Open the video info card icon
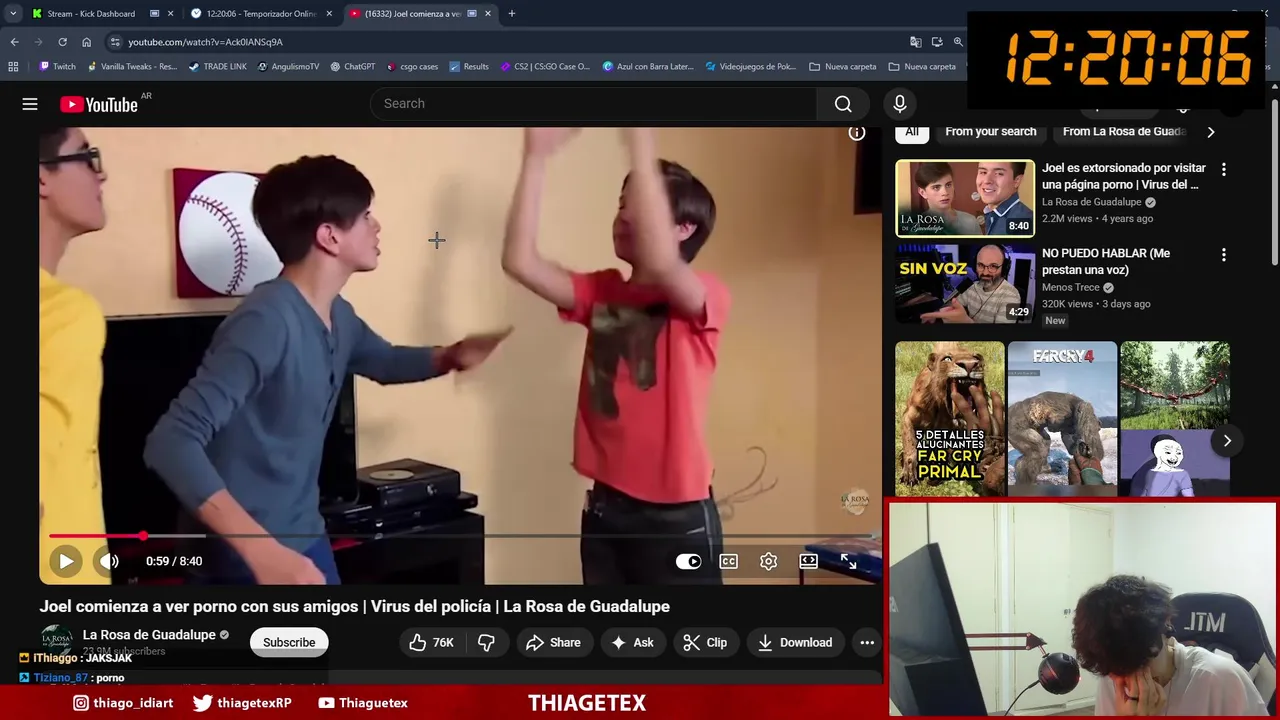 [857, 133]
